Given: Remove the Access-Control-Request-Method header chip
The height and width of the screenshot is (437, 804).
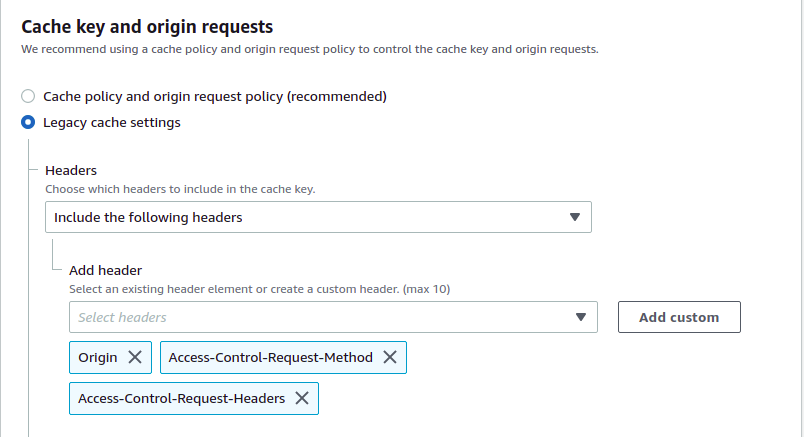Looking at the screenshot, I should coord(390,357).
